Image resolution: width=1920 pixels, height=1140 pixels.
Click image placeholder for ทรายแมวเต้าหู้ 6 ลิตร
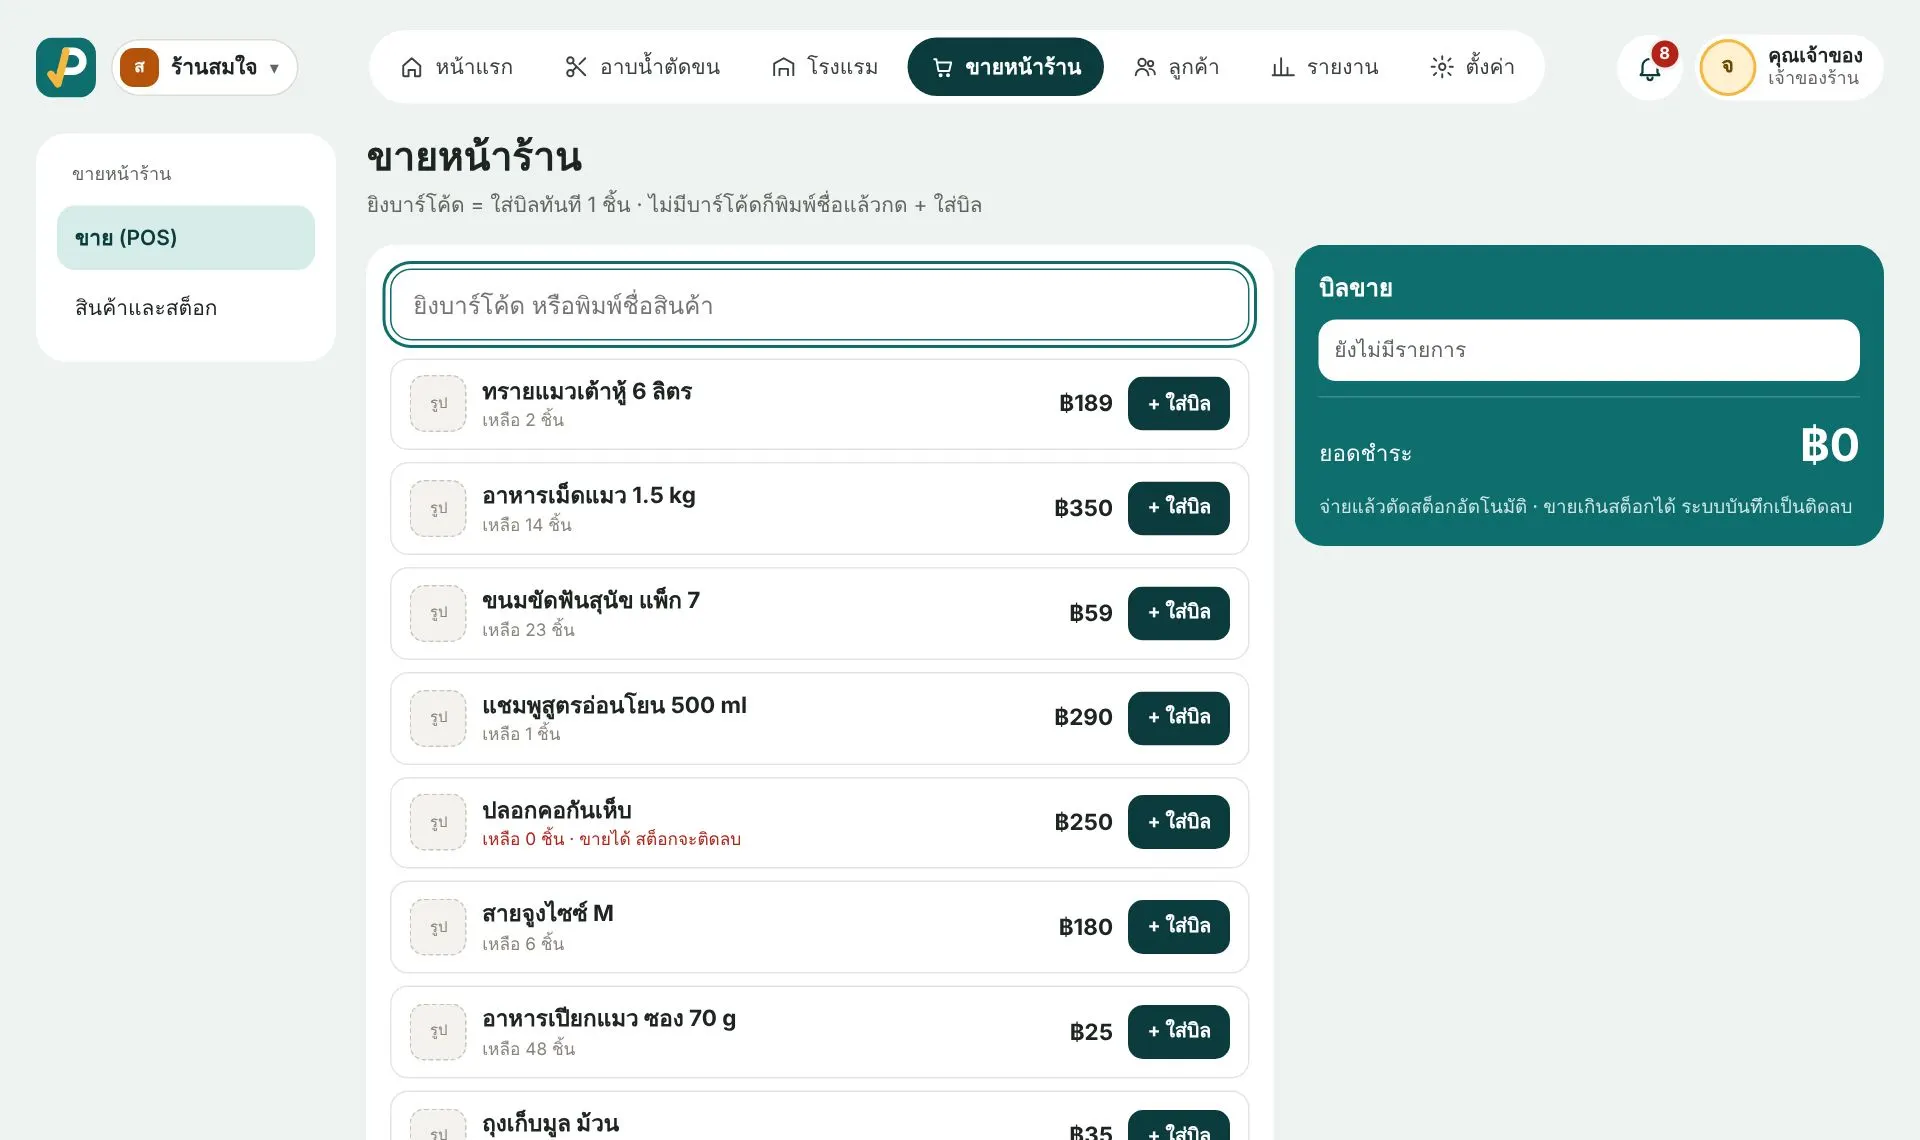(438, 404)
